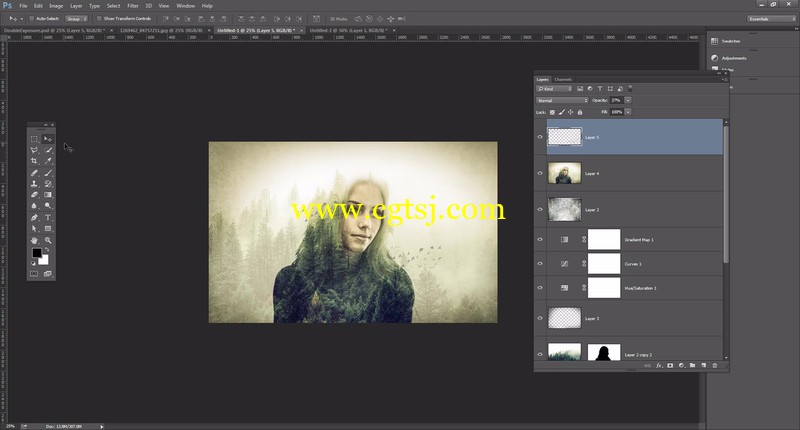800x430 pixels.
Task: Filter layers by type layers
Action: (x=600, y=89)
